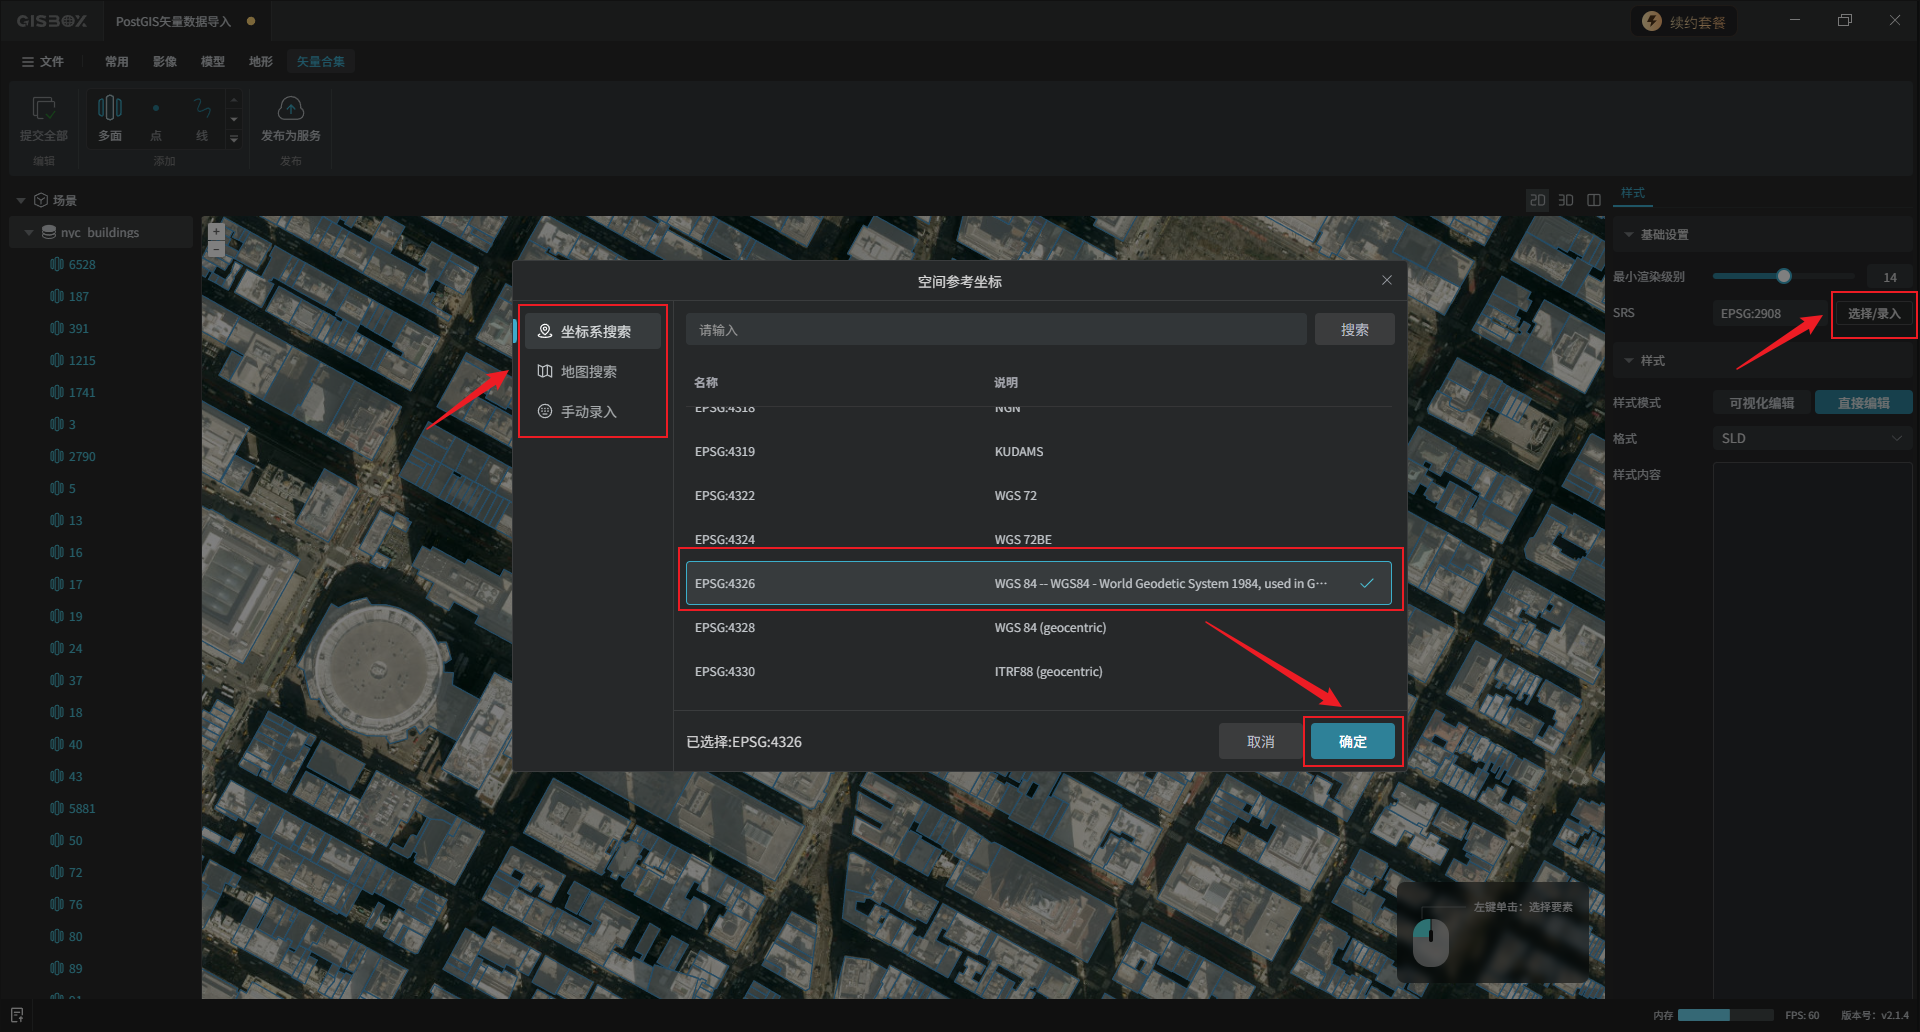Collapse the nyc_buildings layer tree
Image resolution: width=1920 pixels, height=1032 pixels.
(29, 233)
